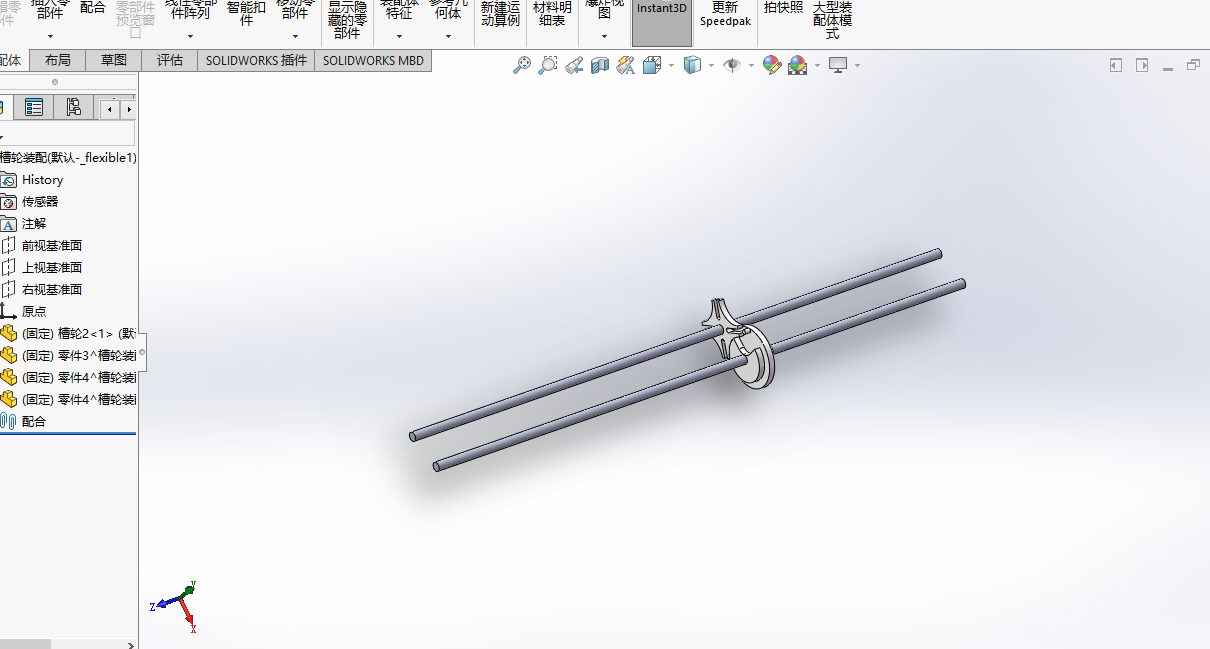Open the View Orientation cube
This screenshot has width=1210, height=649.
tap(652, 66)
